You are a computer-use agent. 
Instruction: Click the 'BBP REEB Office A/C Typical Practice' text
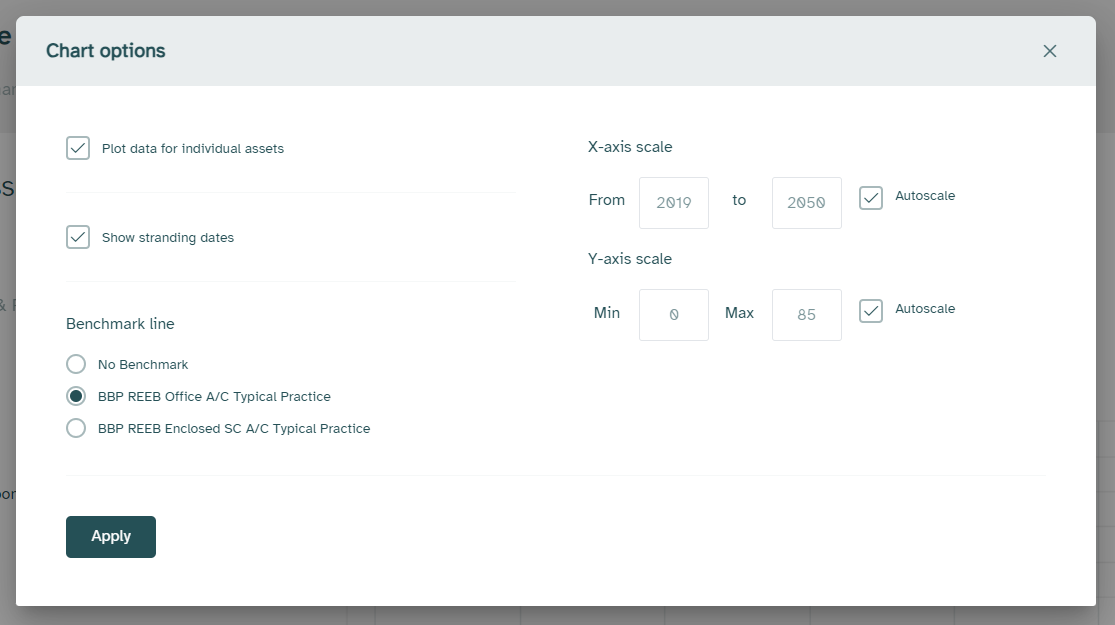pyautogui.click(x=214, y=397)
